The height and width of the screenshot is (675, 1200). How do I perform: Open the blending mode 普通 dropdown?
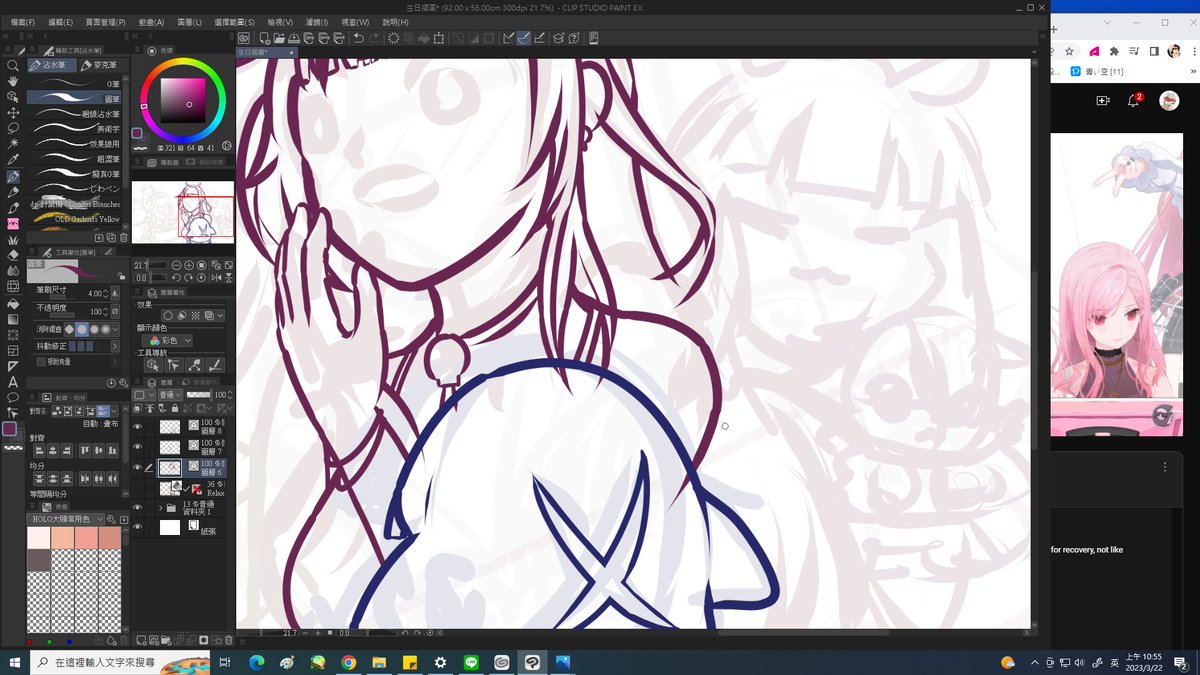coord(171,395)
